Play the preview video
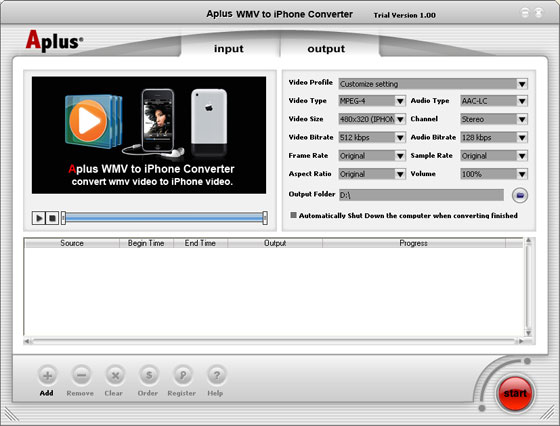This screenshot has width=560, height=426. click(39, 218)
